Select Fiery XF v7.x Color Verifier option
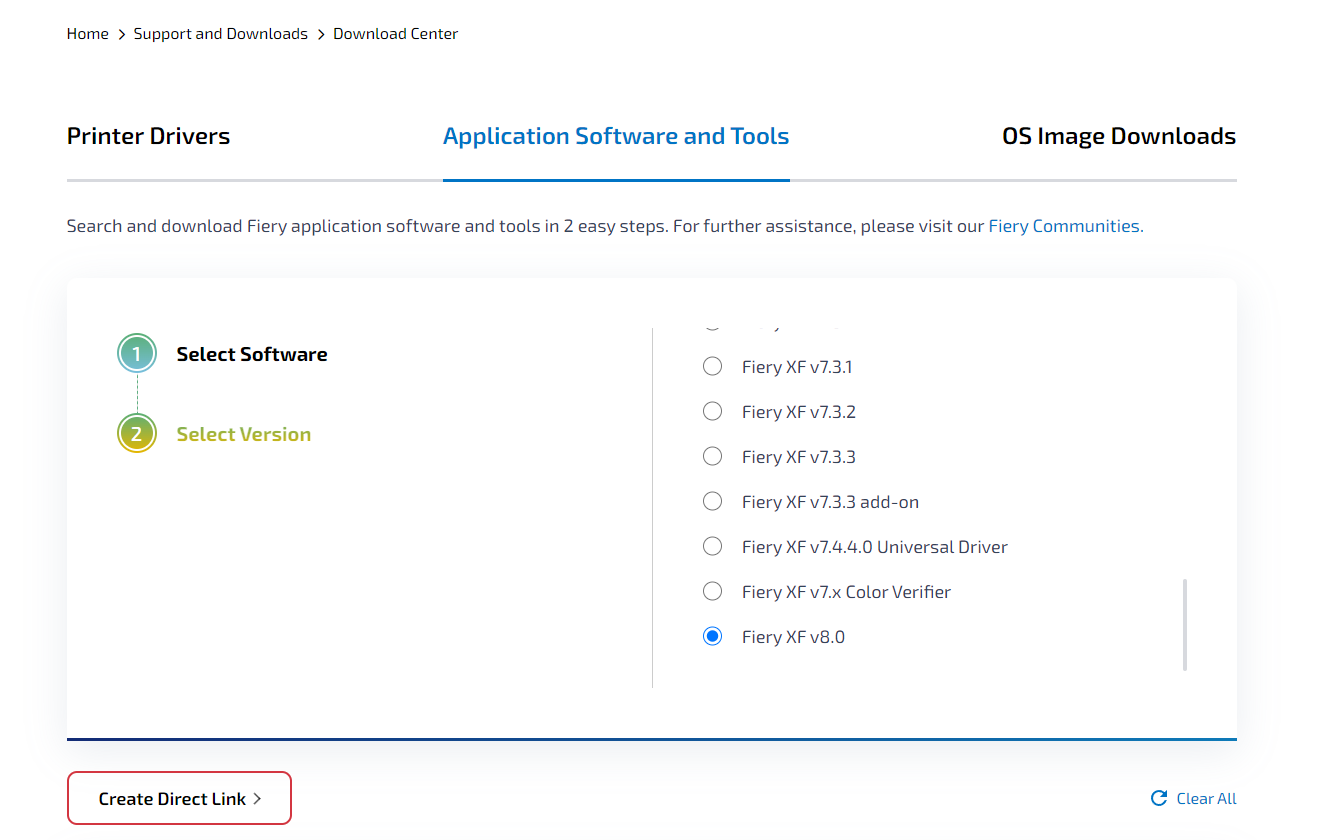This screenshot has height=840, width=1334. 712,592
